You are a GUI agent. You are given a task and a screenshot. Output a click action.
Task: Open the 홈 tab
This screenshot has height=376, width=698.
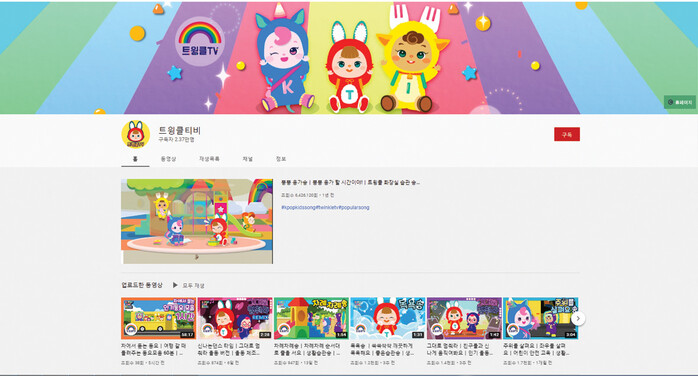tap(135, 159)
